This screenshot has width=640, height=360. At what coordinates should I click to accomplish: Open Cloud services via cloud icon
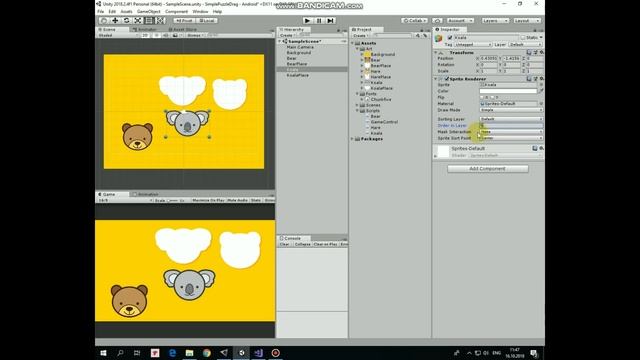pyautogui.click(x=437, y=20)
